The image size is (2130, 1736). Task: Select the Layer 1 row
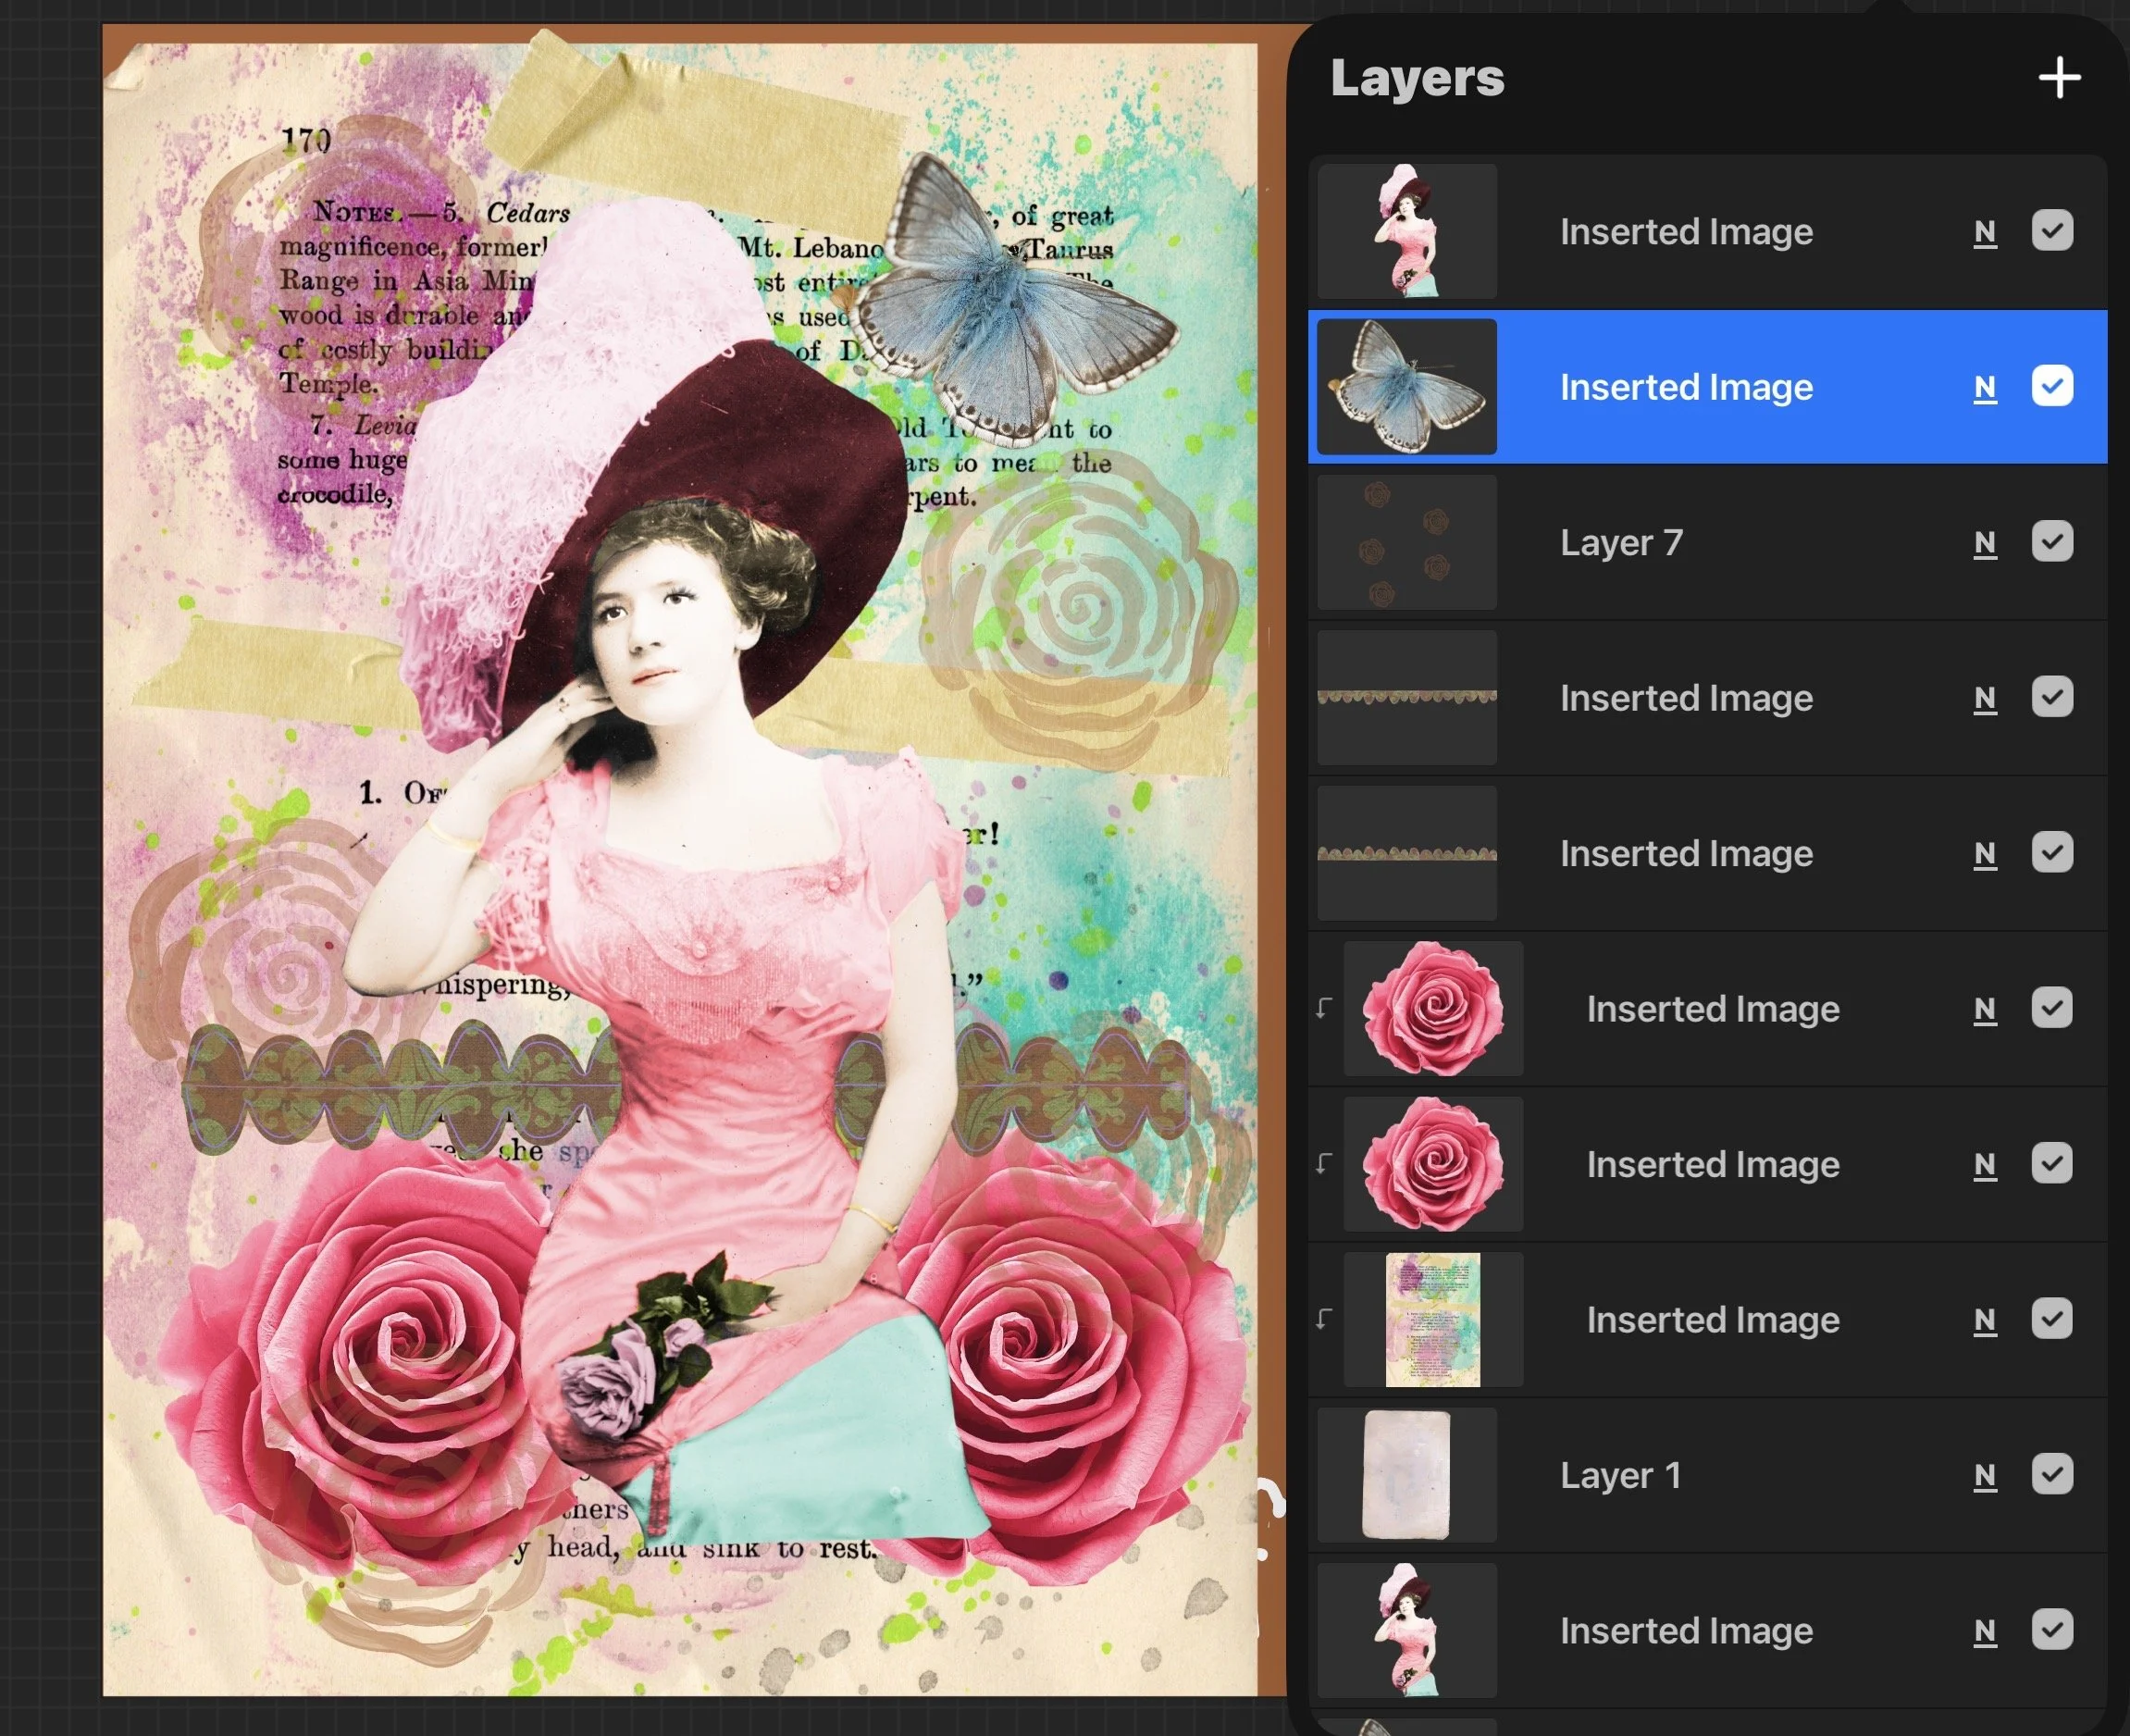1620,1476
